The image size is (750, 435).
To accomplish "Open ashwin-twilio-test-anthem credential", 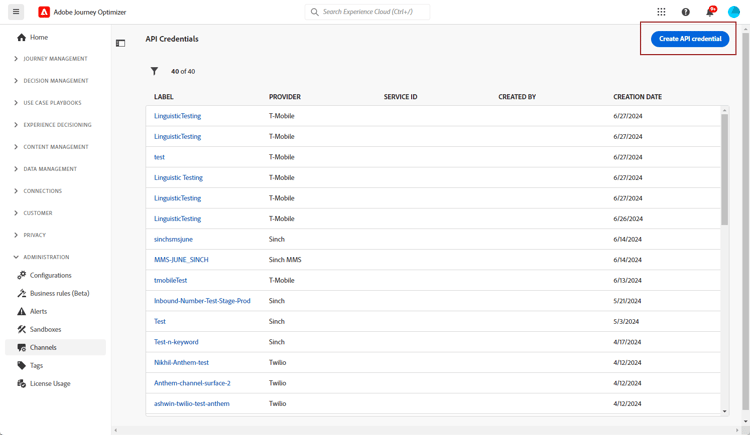I will pyautogui.click(x=191, y=404).
